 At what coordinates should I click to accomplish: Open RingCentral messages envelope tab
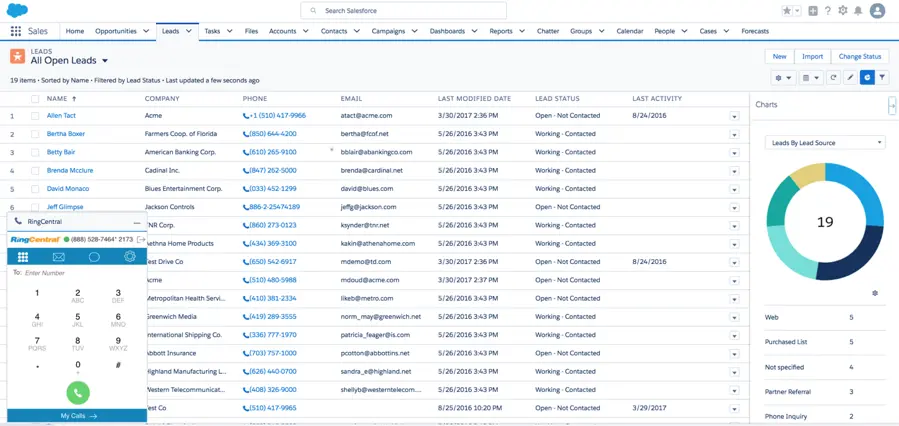(x=59, y=257)
